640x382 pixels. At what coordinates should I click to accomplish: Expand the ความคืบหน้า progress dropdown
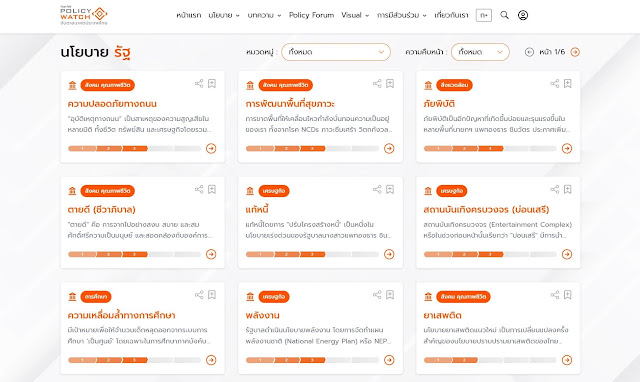pyautogui.click(x=480, y=52)
